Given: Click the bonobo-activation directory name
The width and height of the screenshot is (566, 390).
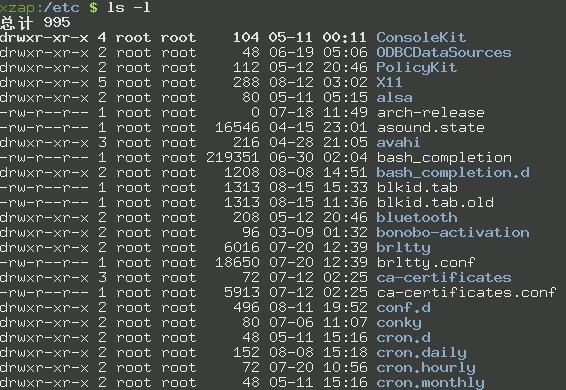Looking at the screenshot, I should click(453, 233).
